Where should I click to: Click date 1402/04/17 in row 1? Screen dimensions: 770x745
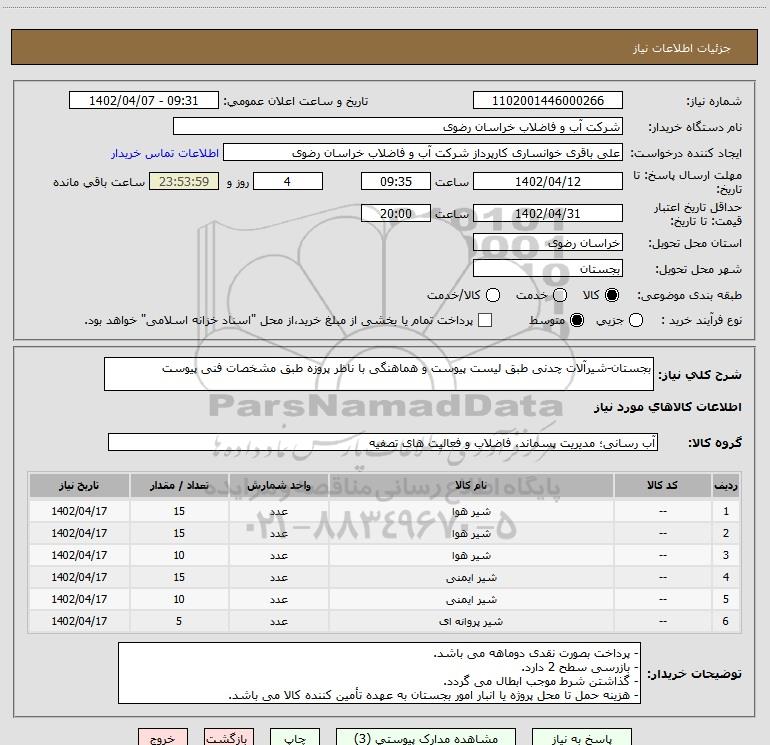[x=79, y=511]
